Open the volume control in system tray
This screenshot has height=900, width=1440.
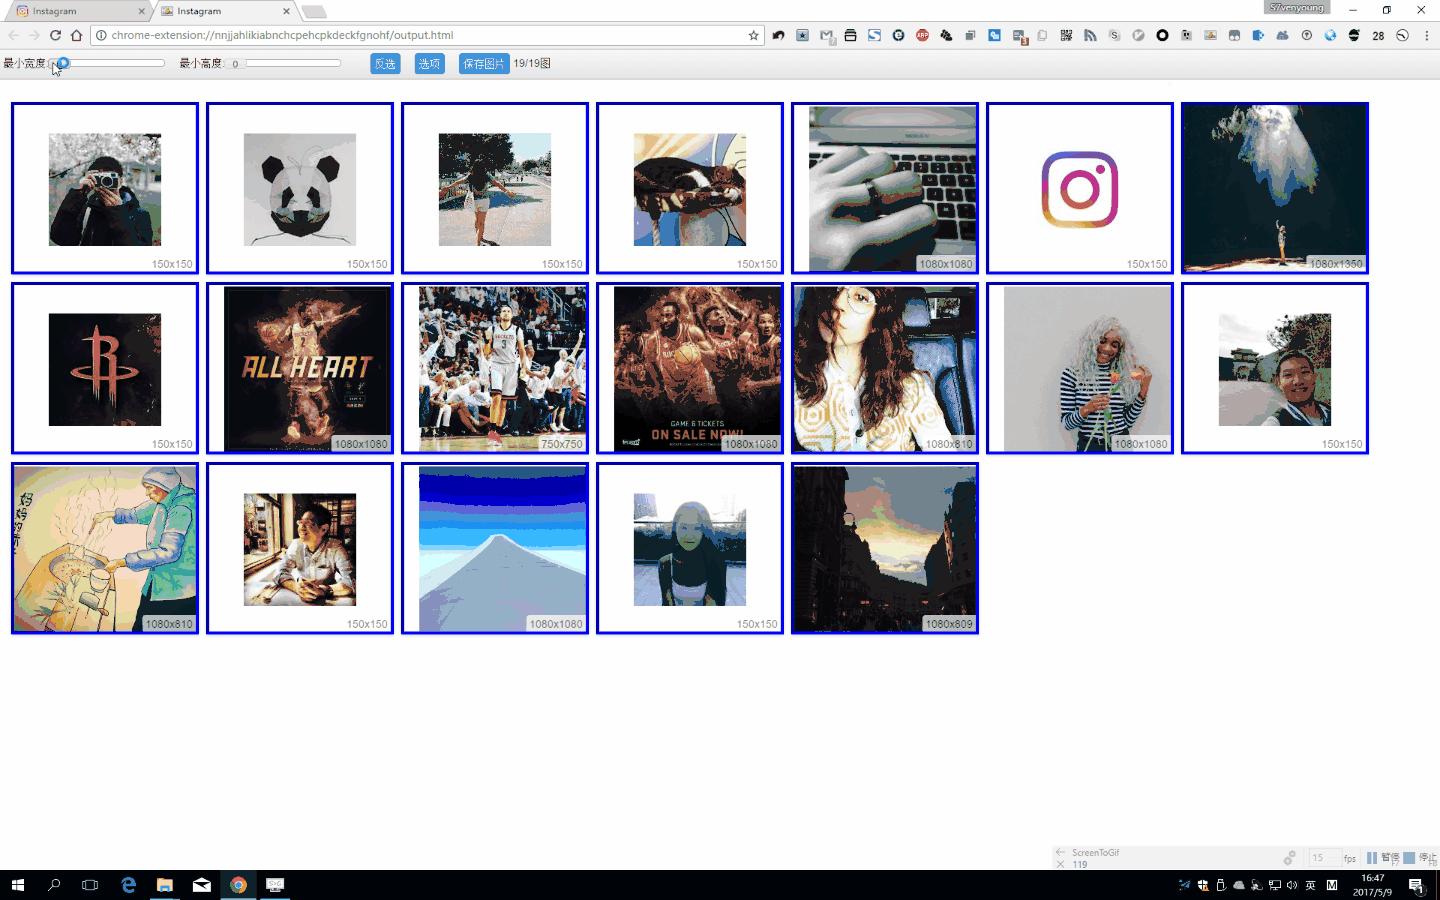(x=1291, y=885)
